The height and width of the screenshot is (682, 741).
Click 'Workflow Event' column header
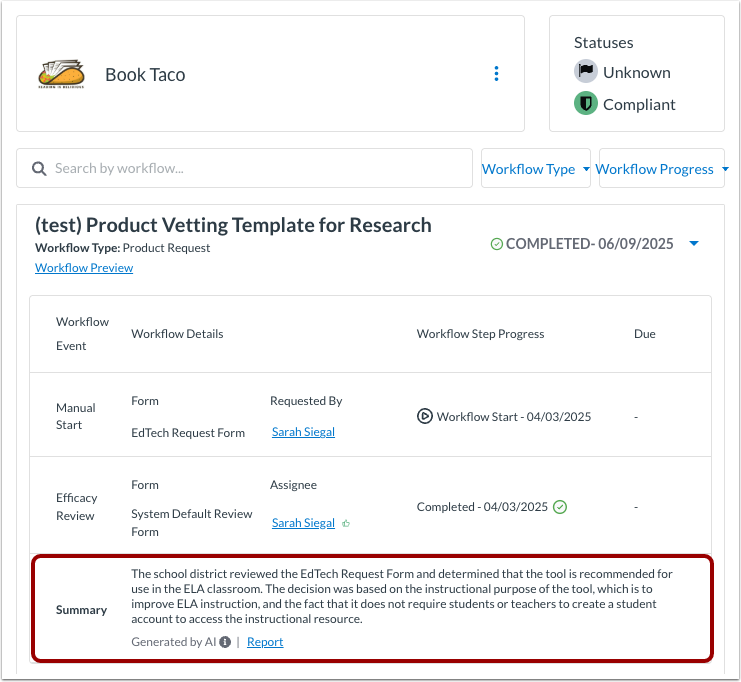coord(82,334)
